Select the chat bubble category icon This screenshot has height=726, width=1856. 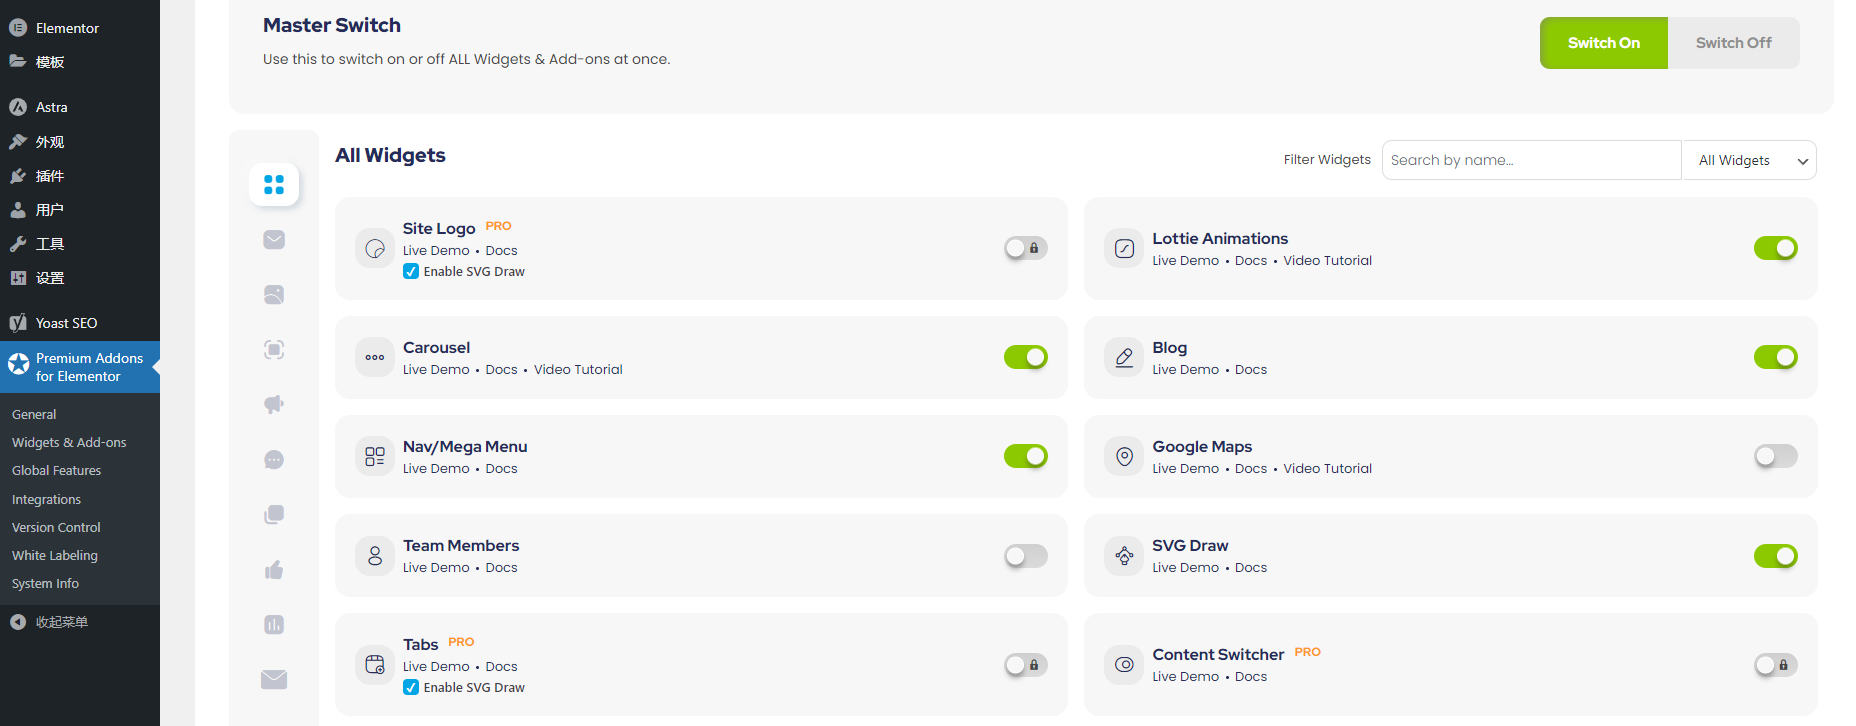[274, 460]
